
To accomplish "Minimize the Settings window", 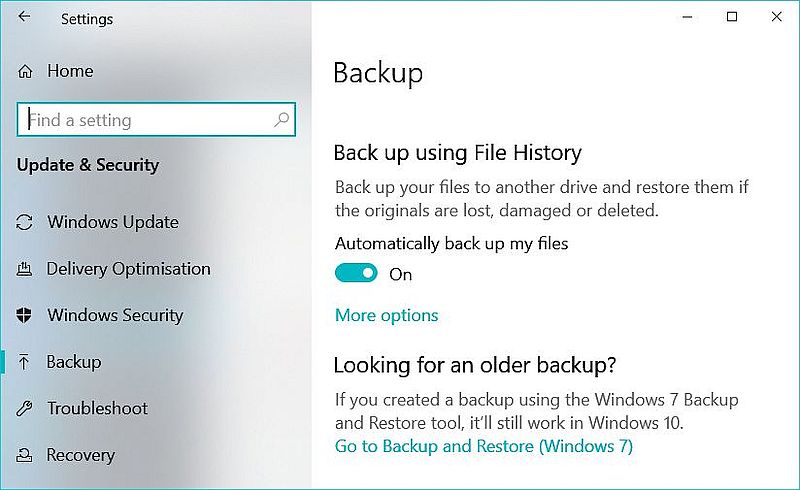I will [x=687, y=17].
